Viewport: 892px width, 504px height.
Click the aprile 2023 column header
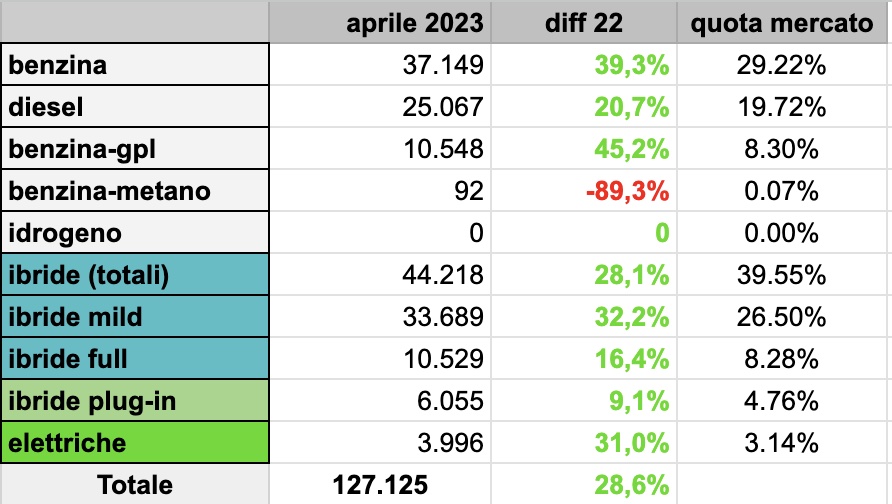point(380,22)
